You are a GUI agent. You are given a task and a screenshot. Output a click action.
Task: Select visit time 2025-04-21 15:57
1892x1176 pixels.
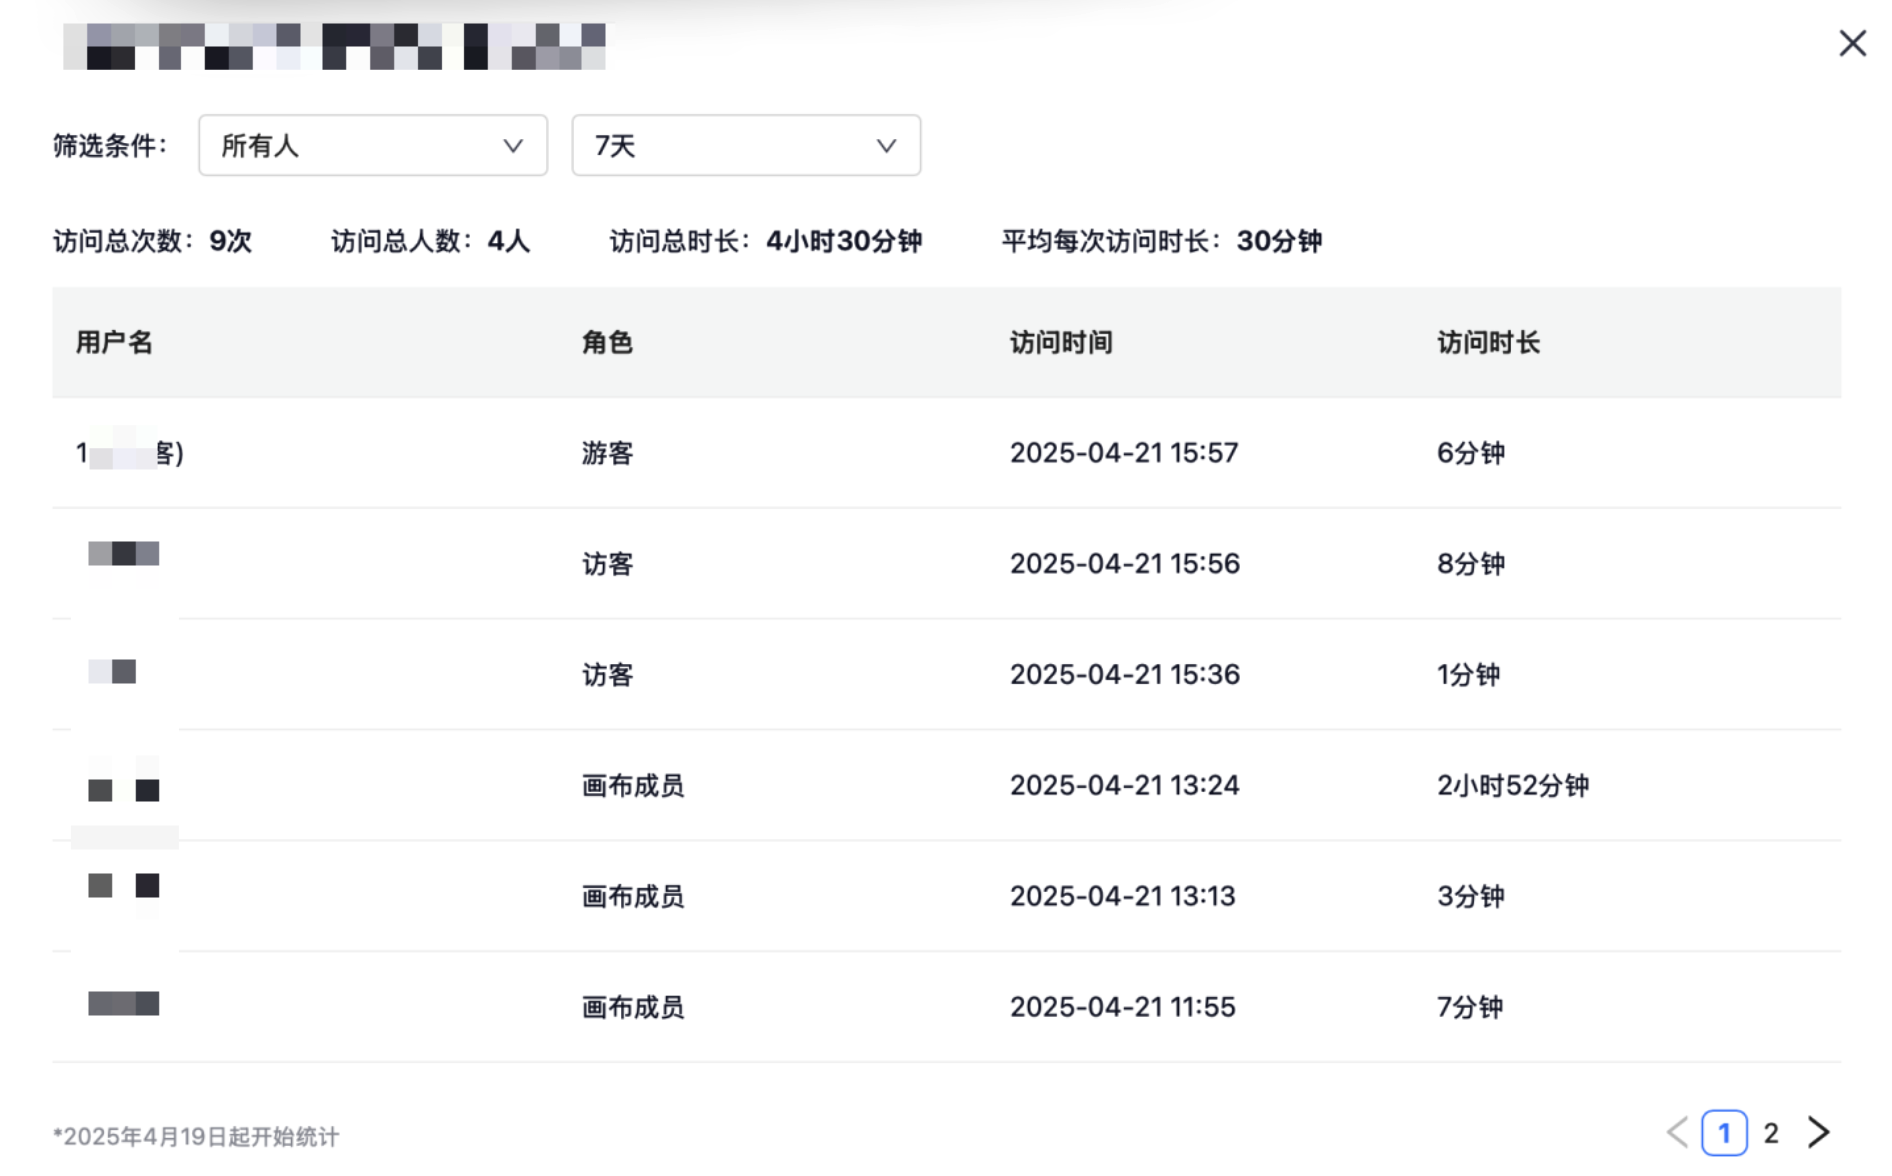[x=1124, y=453]
